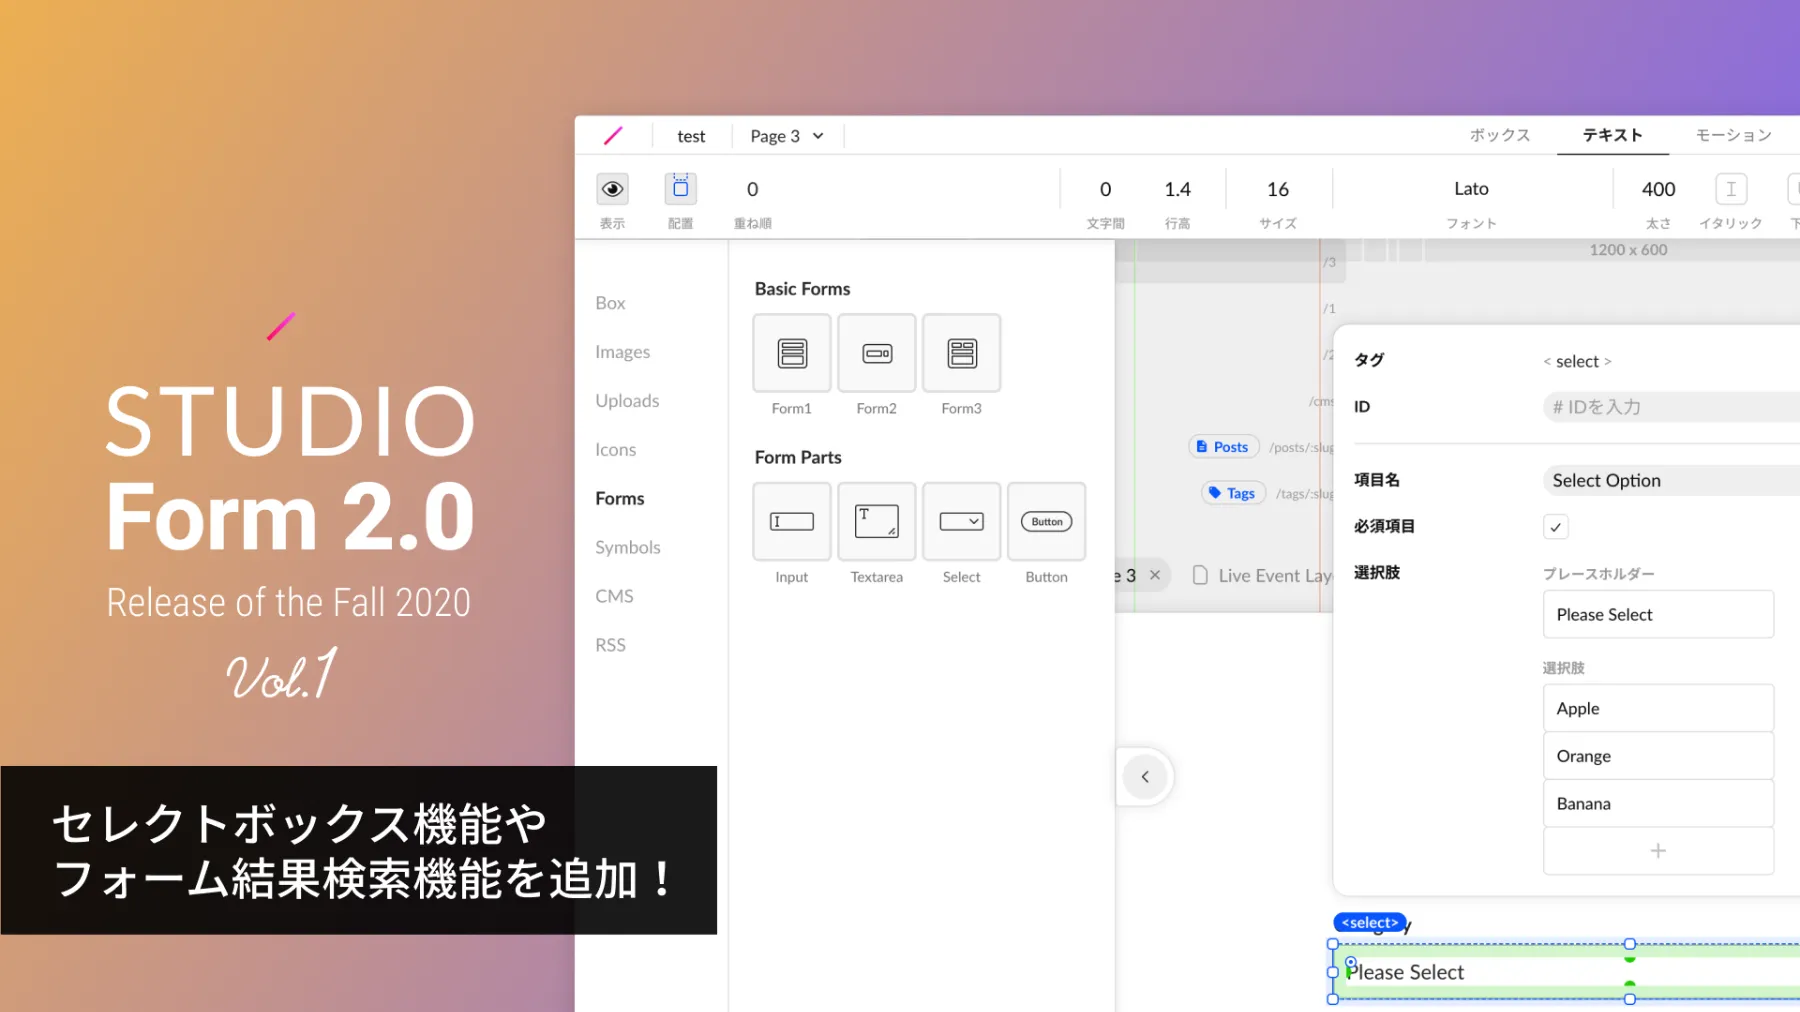The width and height of the screenshot is (1800, 1012).
Task: Insert the Form2 basic form
Action: (x=877, y=353)
